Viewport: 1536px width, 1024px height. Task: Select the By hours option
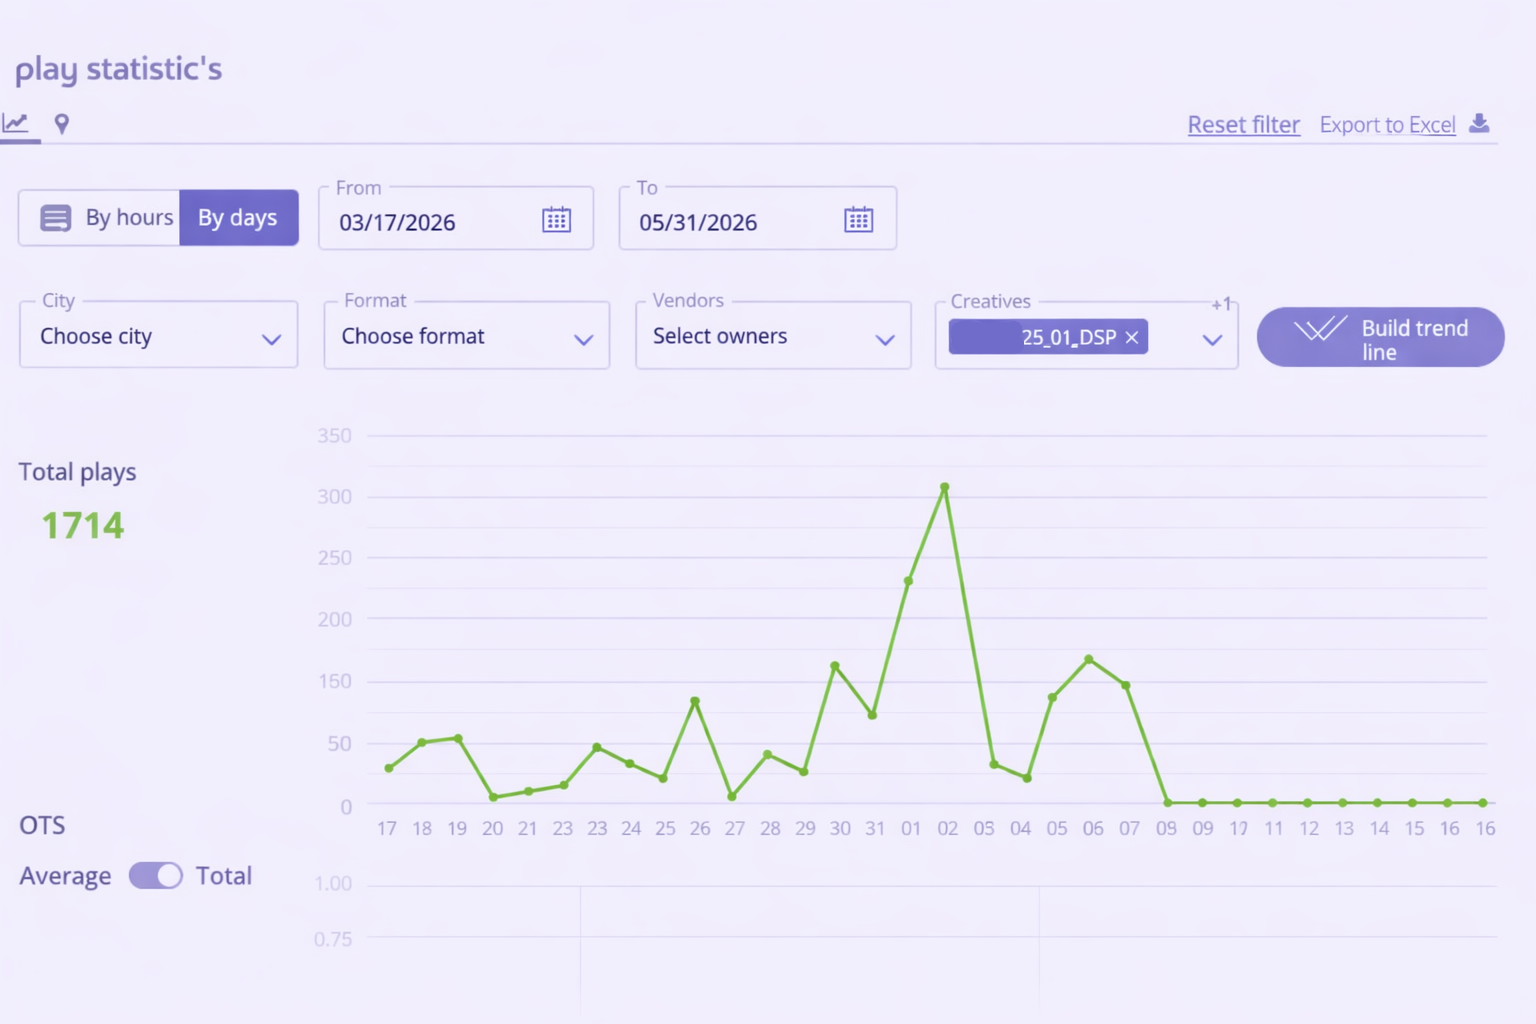[100, 217]
